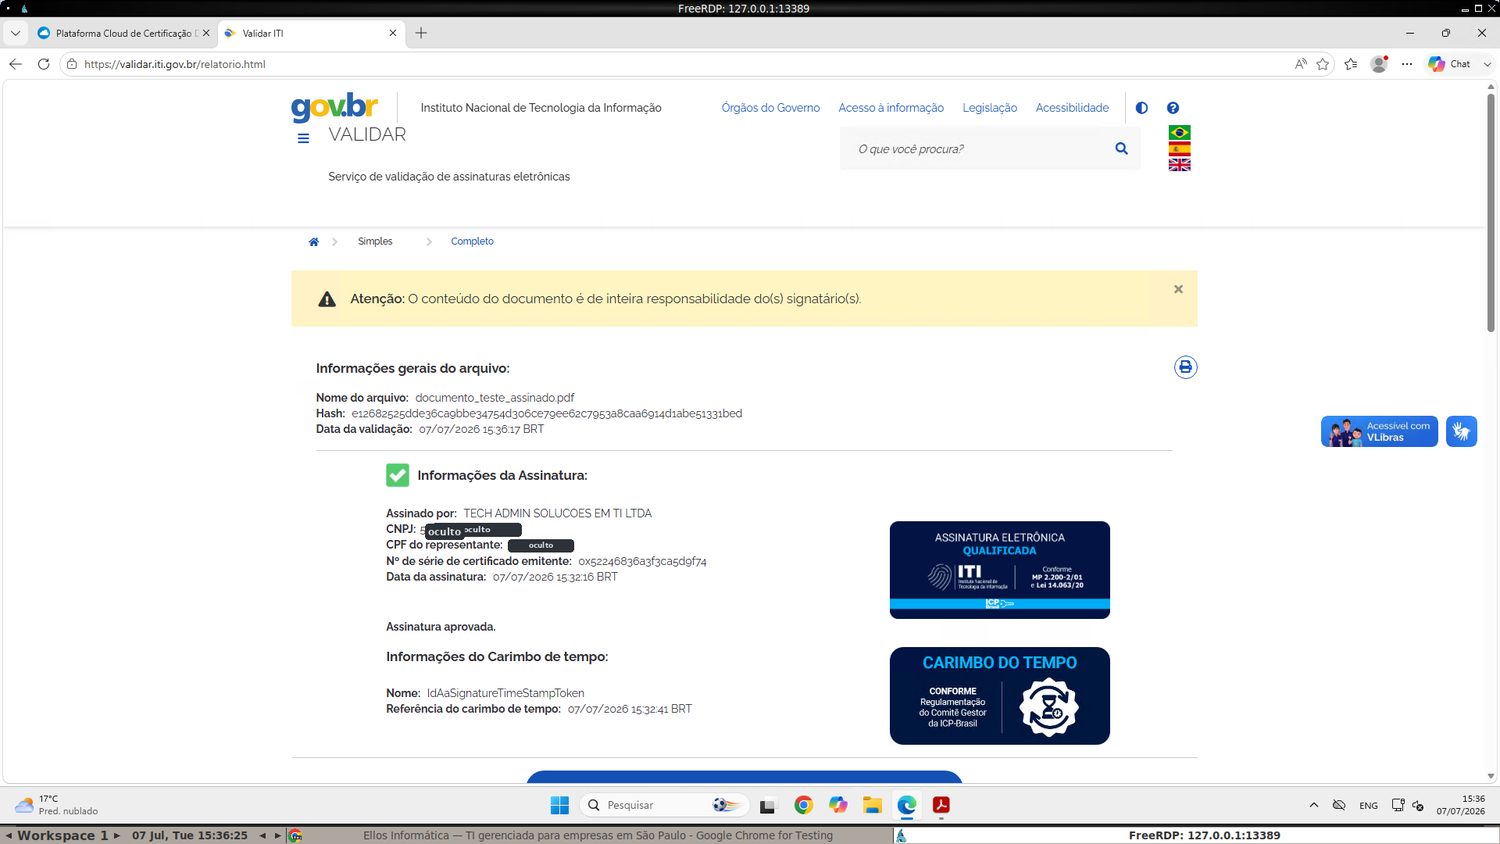Open the browser profile avatar
The width and height of the screenshot is (1500, 844).
(1379, 64)
